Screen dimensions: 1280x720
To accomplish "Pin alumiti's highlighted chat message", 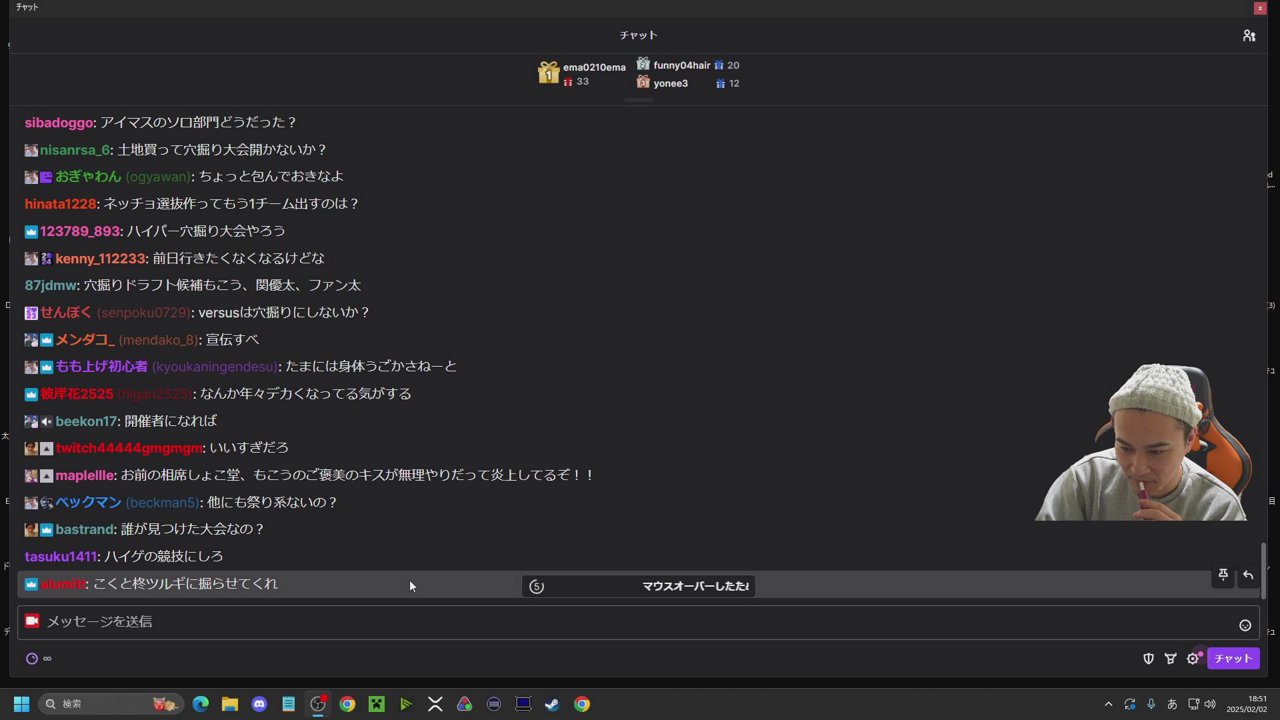I will point(1222,576).
